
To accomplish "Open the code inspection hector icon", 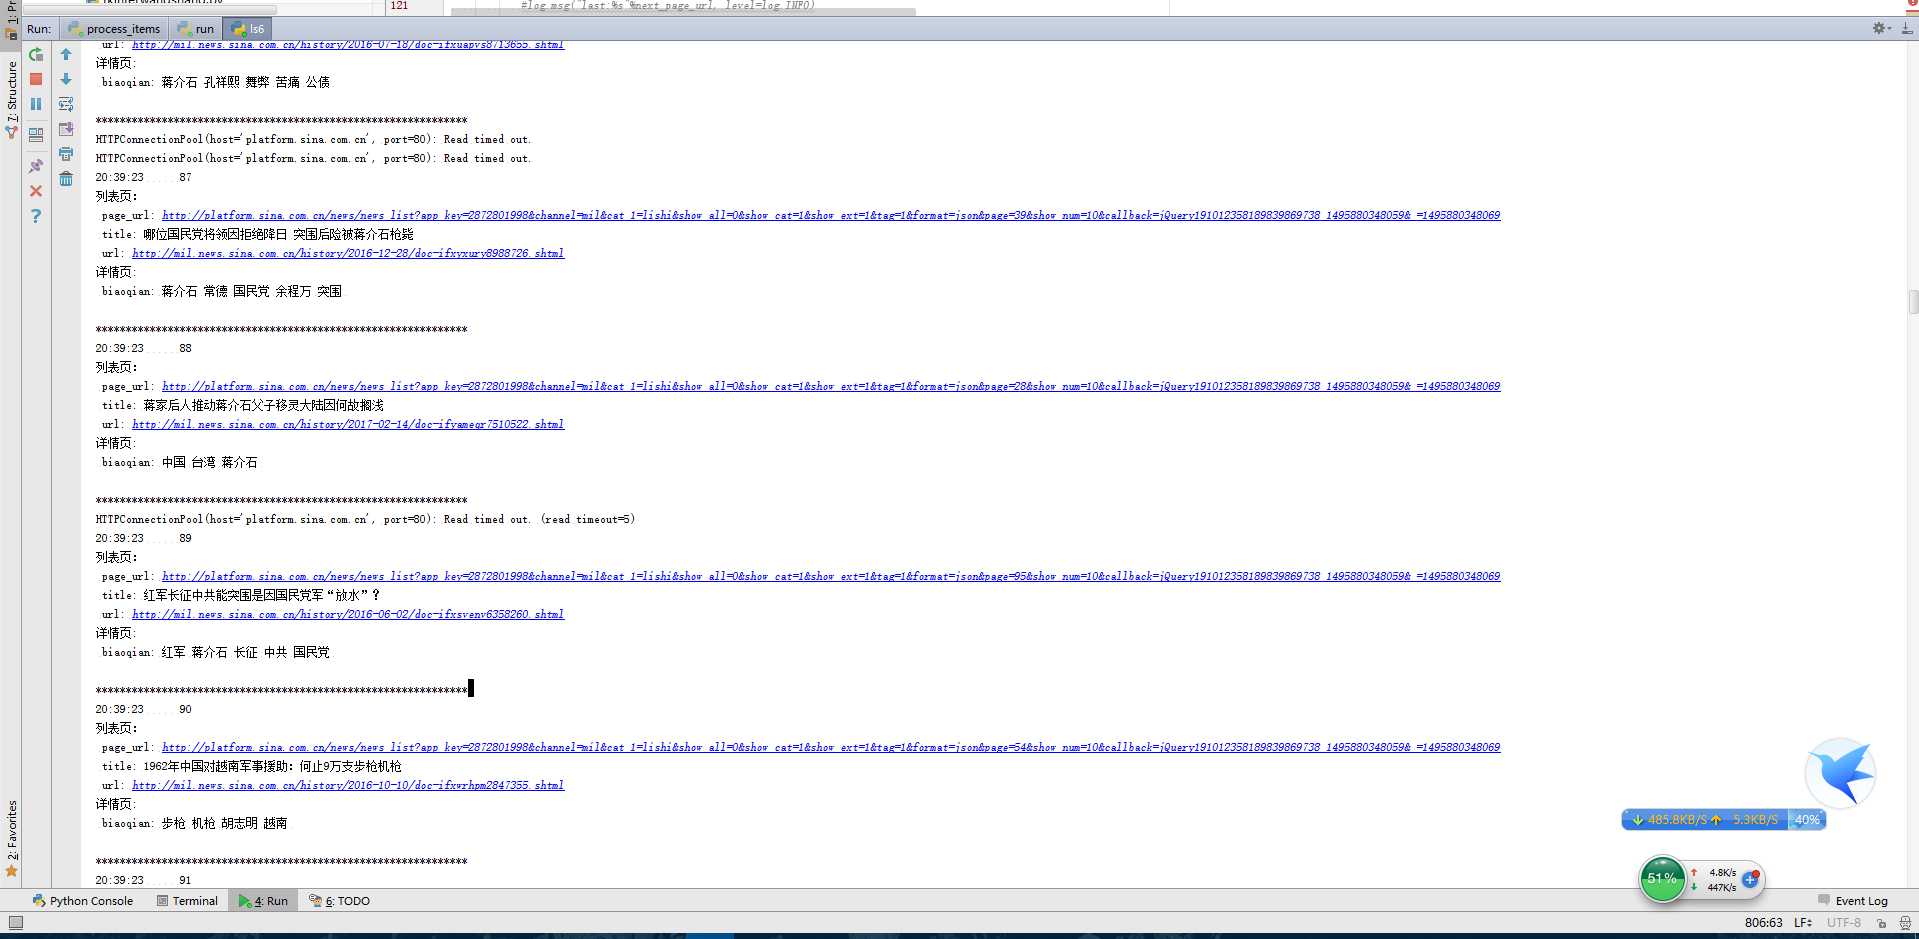I will pos(1904,923).
